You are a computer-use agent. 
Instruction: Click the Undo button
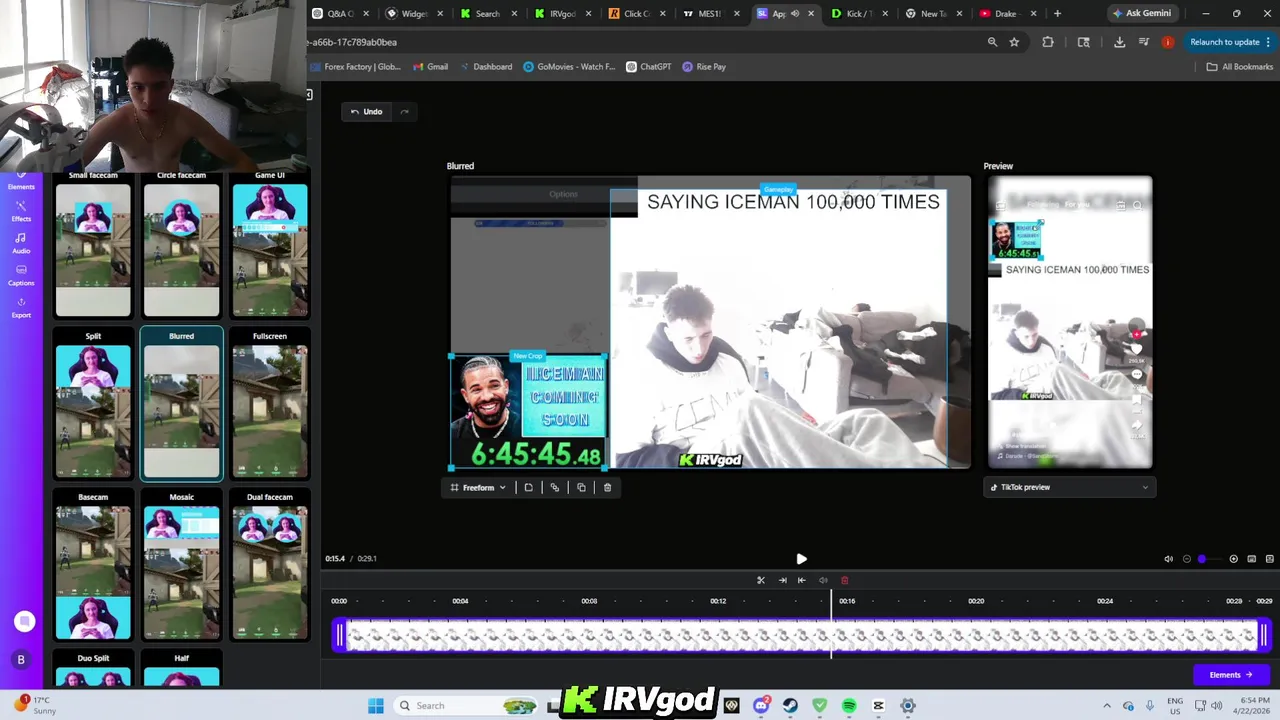coord(366,112)
